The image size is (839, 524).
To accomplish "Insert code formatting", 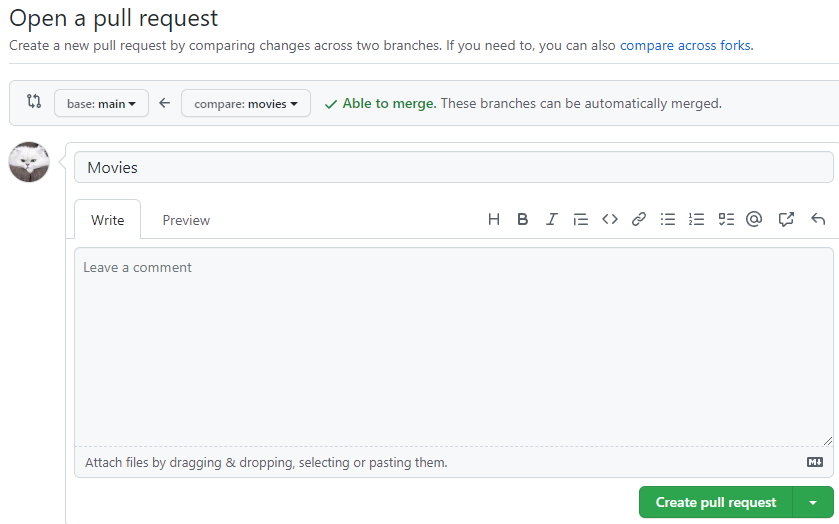I will pos(609,219).
